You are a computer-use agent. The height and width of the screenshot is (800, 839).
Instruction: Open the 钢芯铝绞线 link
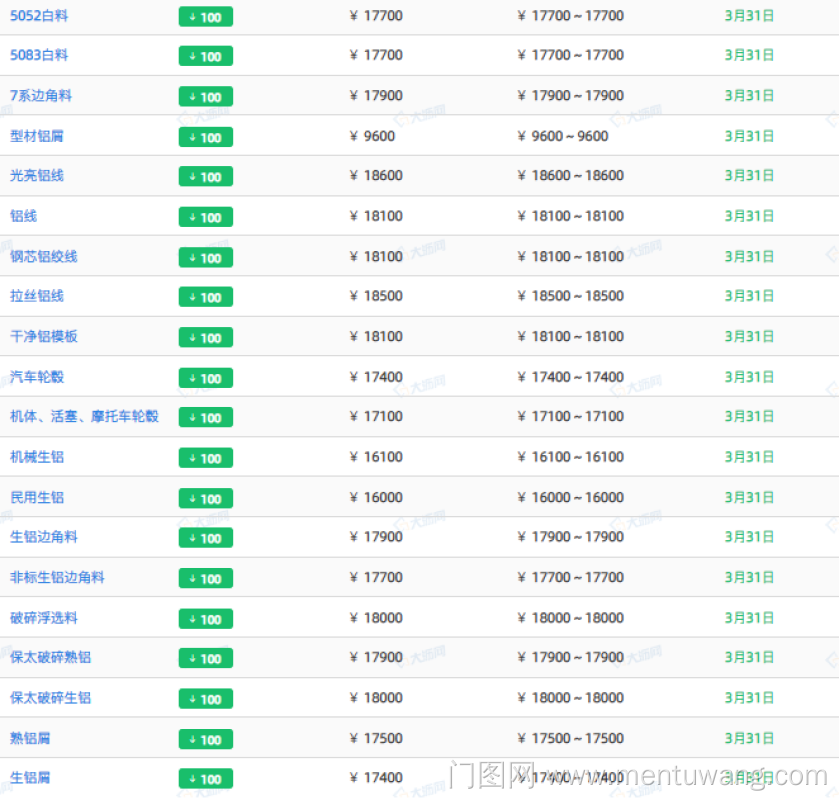44,257
